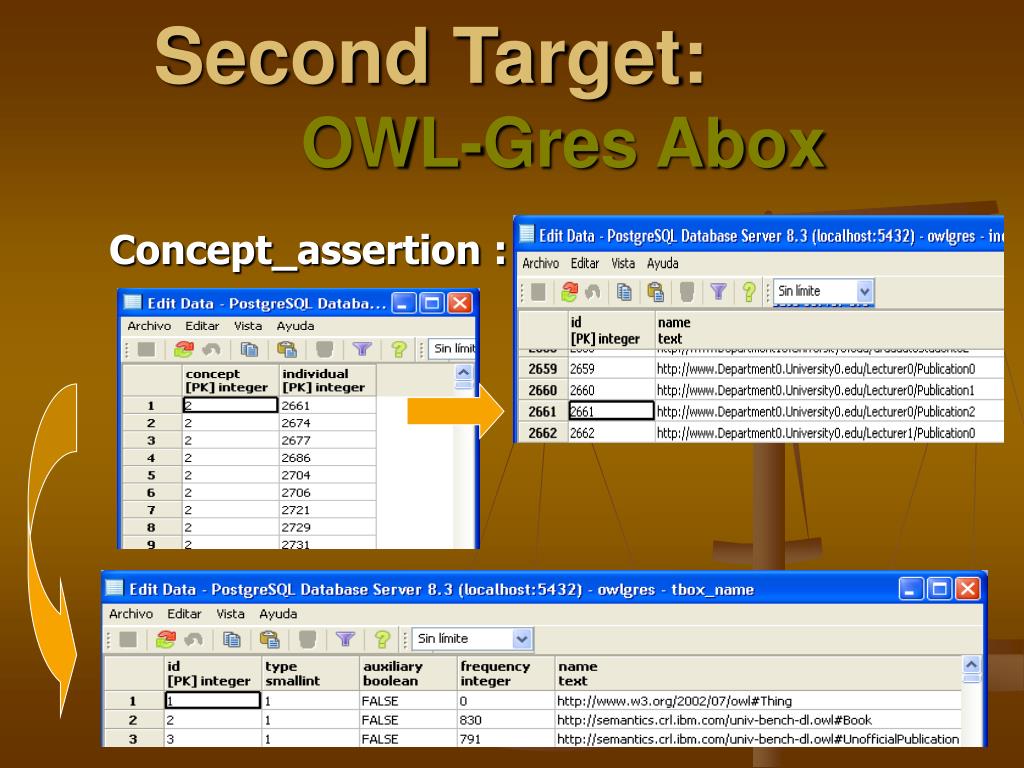The image size is (1024, 768).
Task: Click Filter funnel icon in individual name window
Action: (x=718, y=292)
